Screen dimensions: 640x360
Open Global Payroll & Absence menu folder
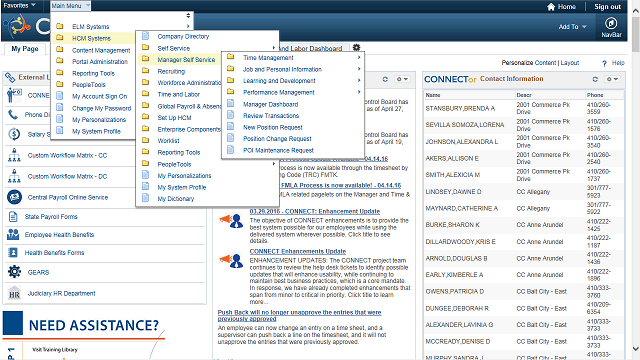pos(189,106)
